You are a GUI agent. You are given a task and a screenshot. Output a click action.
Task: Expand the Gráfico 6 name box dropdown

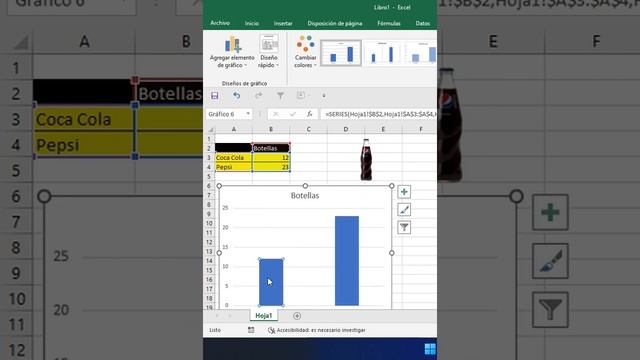click(248, 114)
